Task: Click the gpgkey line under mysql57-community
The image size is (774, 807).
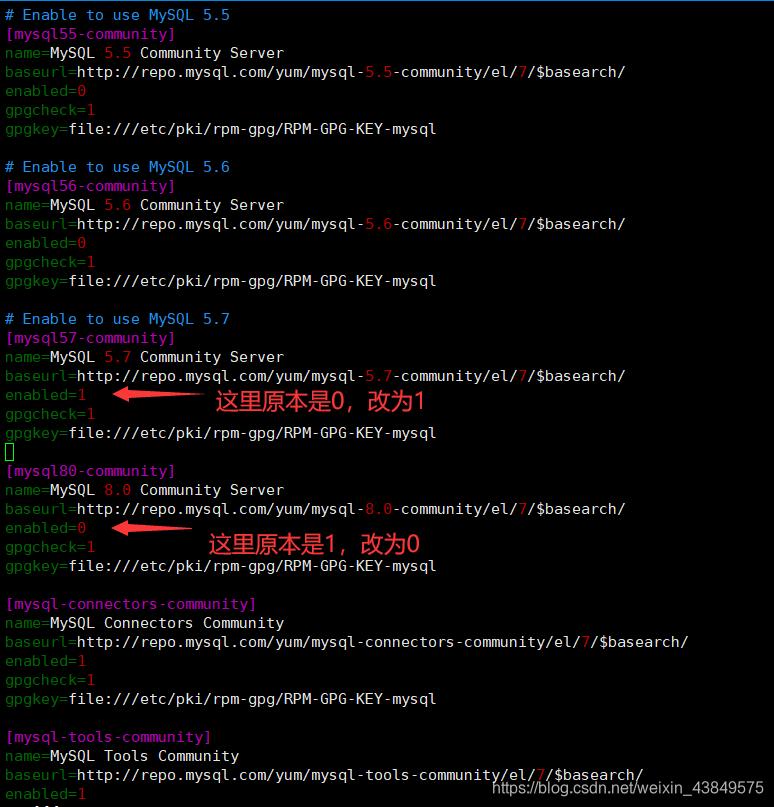Action: pos(221,433)
